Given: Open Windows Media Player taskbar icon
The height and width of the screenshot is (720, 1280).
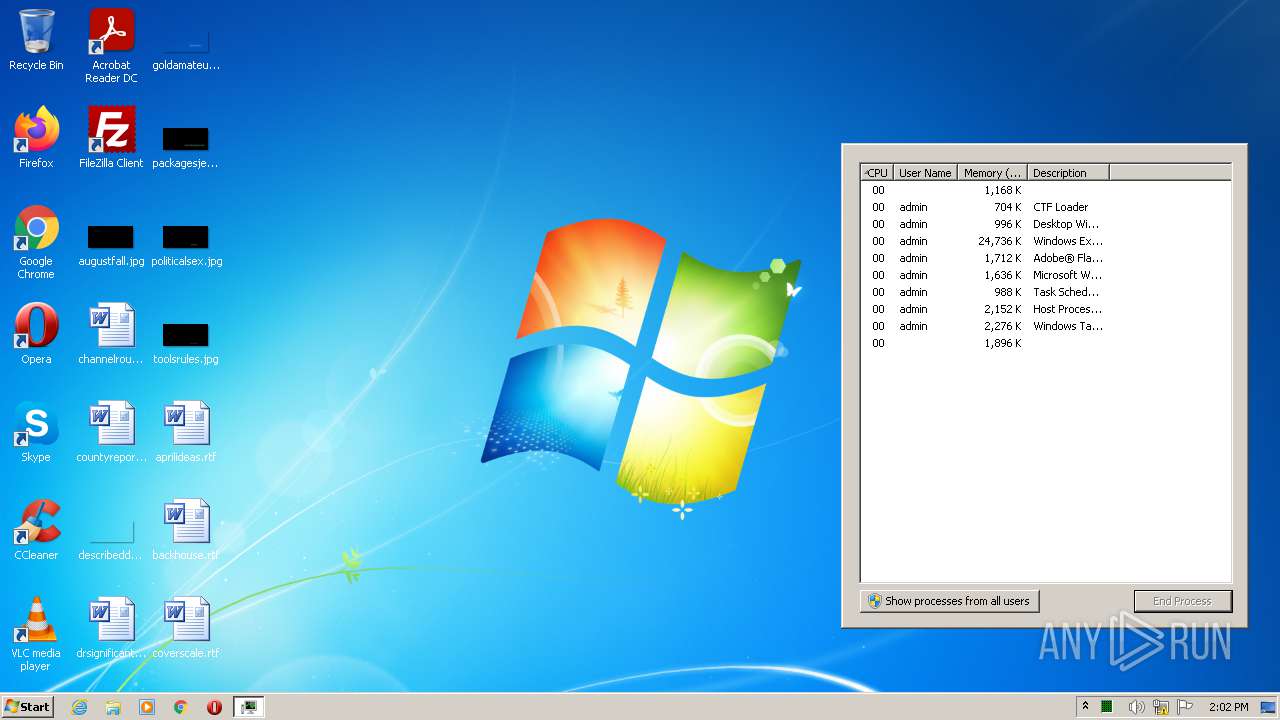Looking at the screenshot, I should (147, 707).
